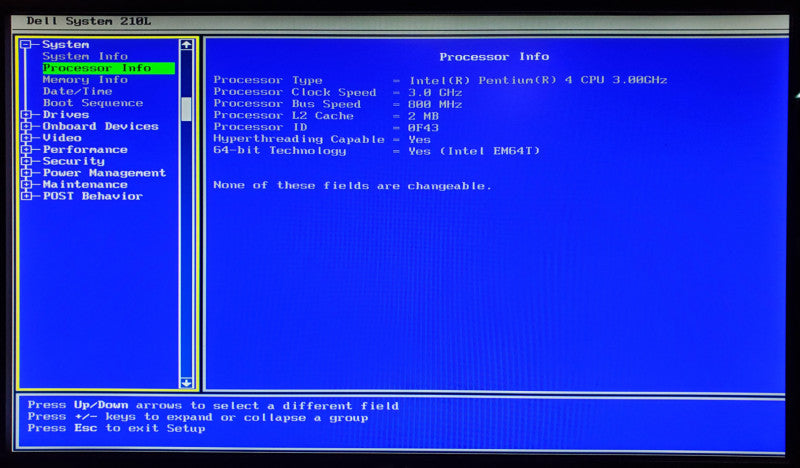This screenshot has width=800, height=468.
Task: Expand the Onboard Devices group
Action: point(27,126)
